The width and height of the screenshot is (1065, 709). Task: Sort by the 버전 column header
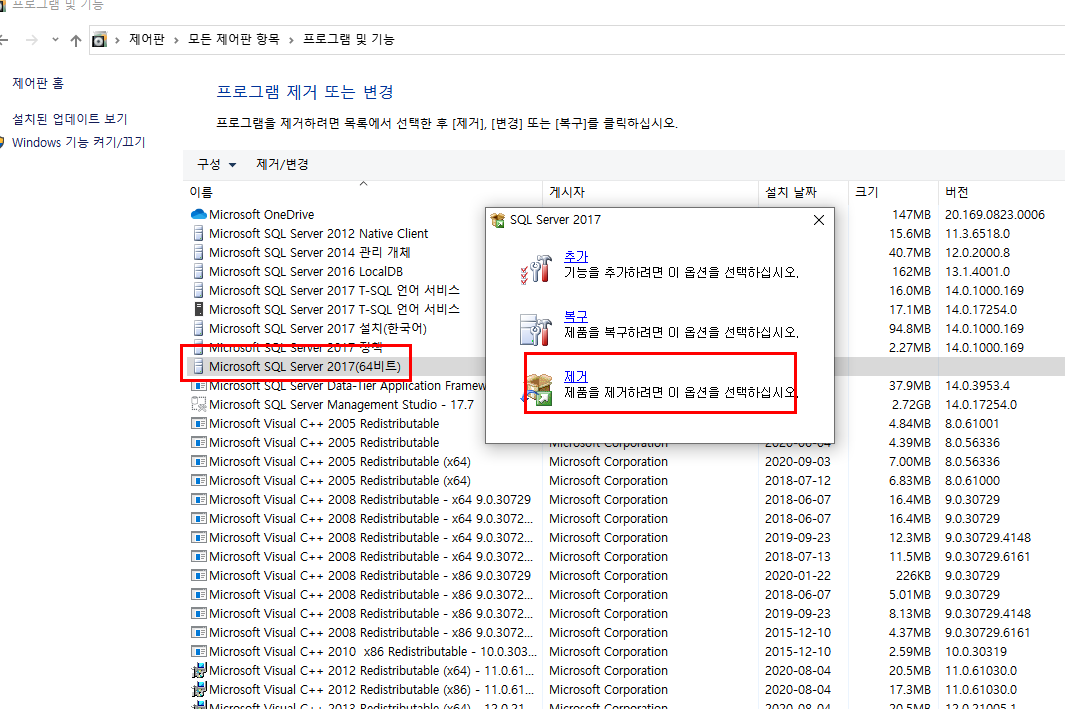(1001, 192)
